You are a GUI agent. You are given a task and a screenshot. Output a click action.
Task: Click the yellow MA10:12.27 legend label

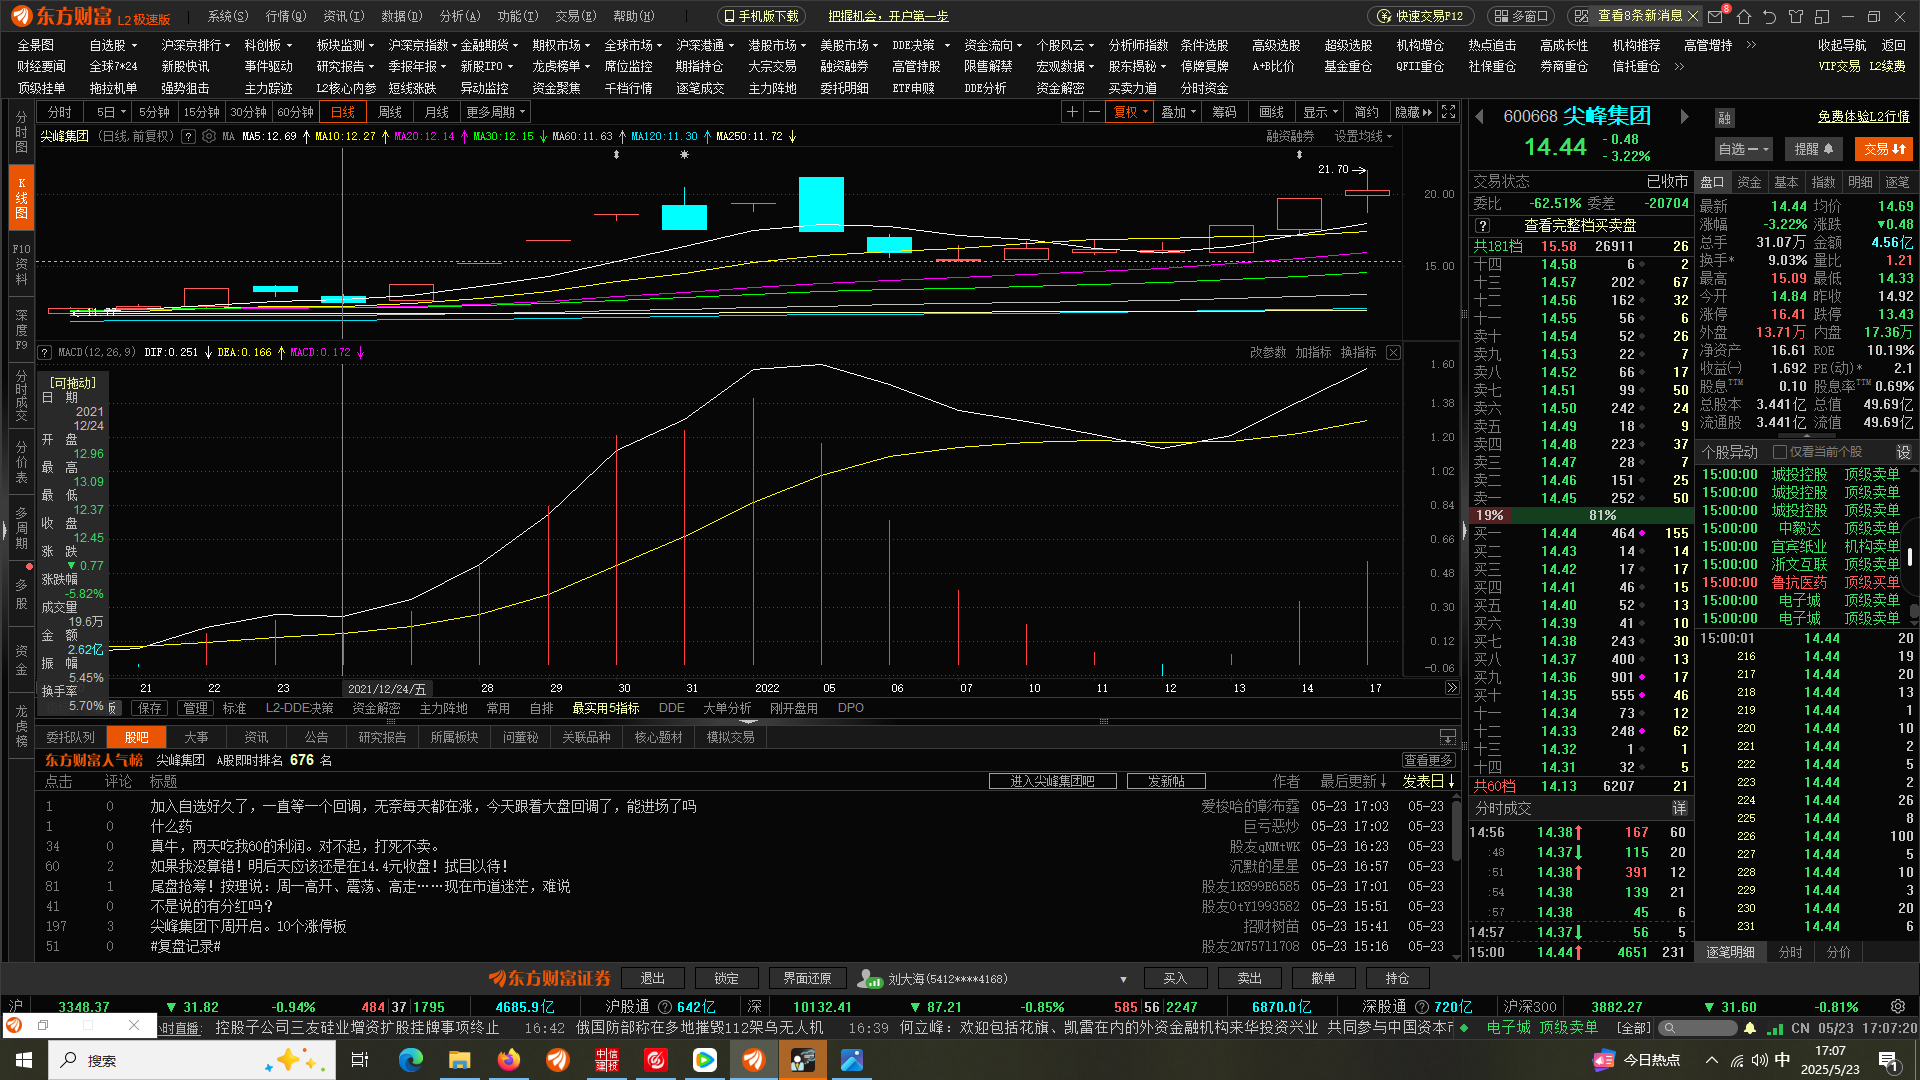pos(345,137)
